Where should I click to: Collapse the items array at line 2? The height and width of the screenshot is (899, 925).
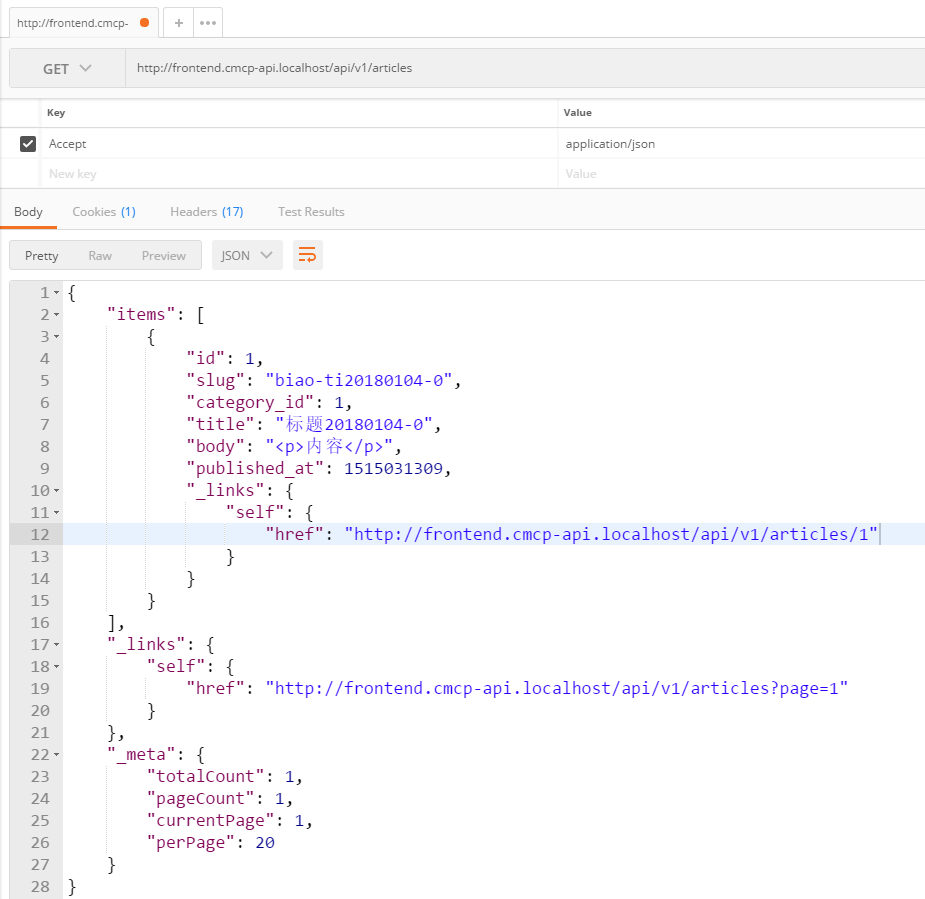[x=57, y=315]
